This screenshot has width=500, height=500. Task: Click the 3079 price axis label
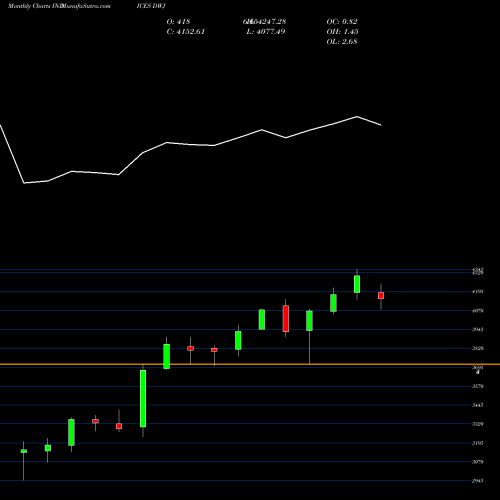pyautogui.click(x=478, y=462)
